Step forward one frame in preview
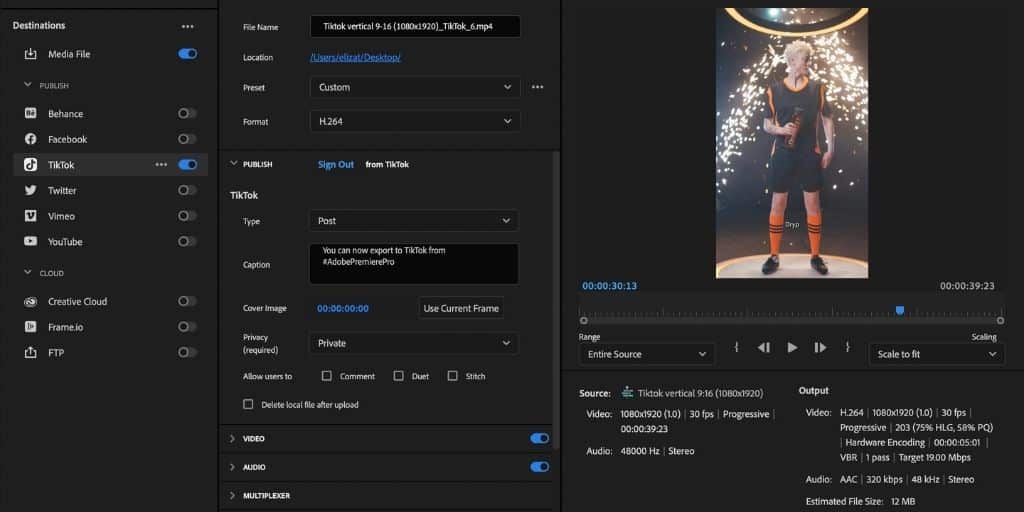1024x512 pixels. tap(820, 347)
